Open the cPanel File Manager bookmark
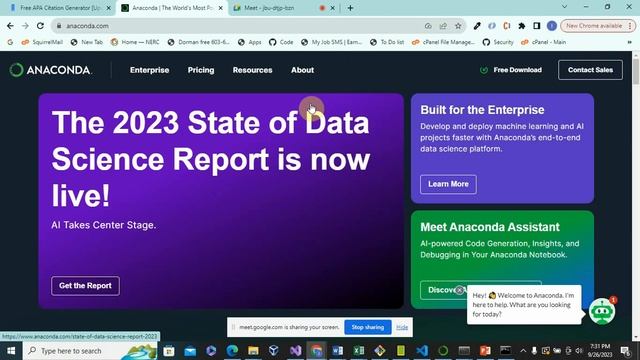Image resolution: width=640 pixels, height=360 pixels. click(x=444, y=42)
